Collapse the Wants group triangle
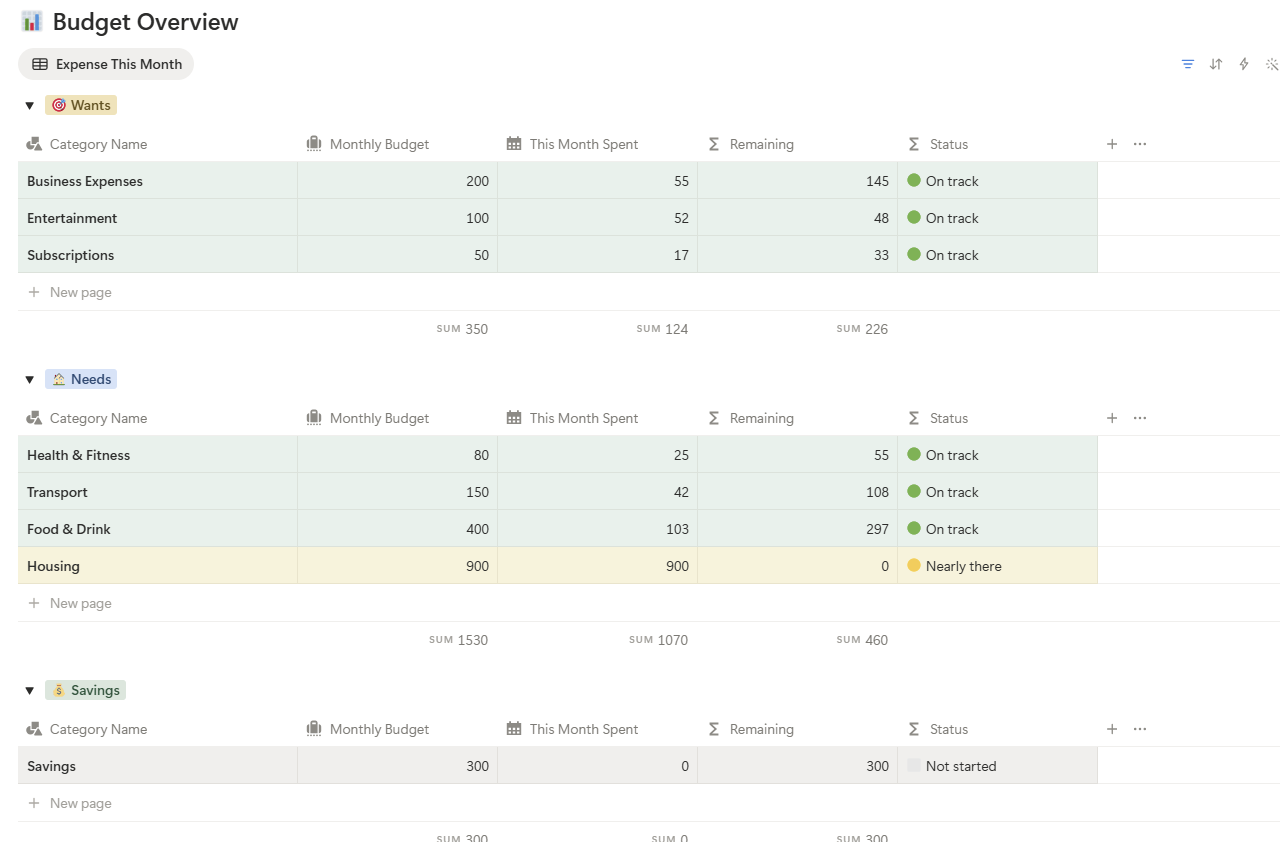1280x842 pixels. [x=29, y=105]
